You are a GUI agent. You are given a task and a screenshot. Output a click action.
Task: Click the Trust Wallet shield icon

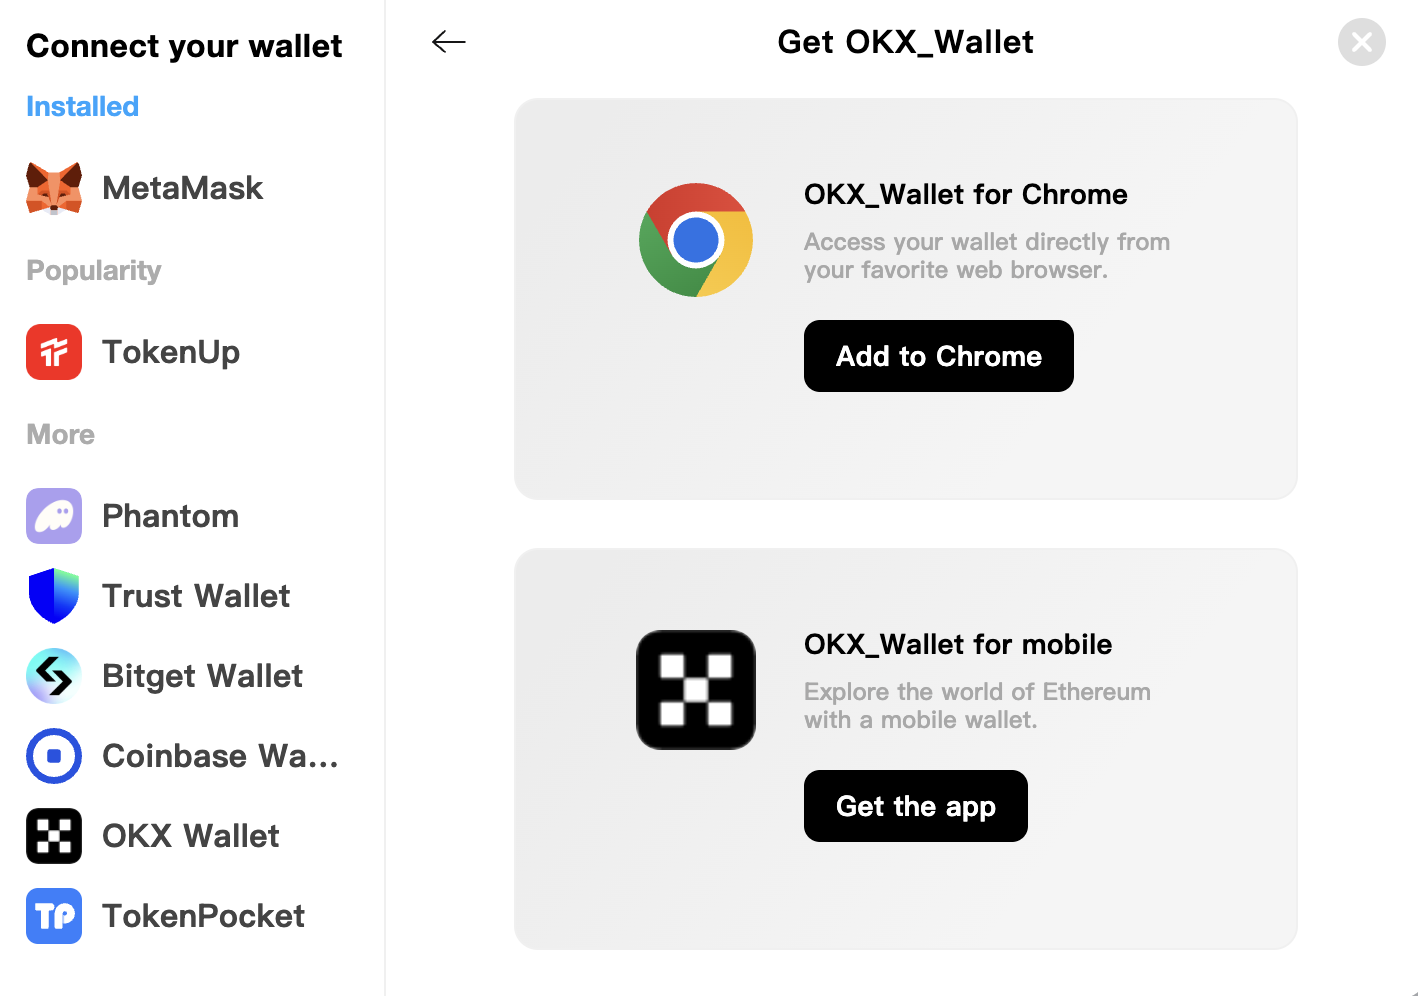(x=54, y=596)
